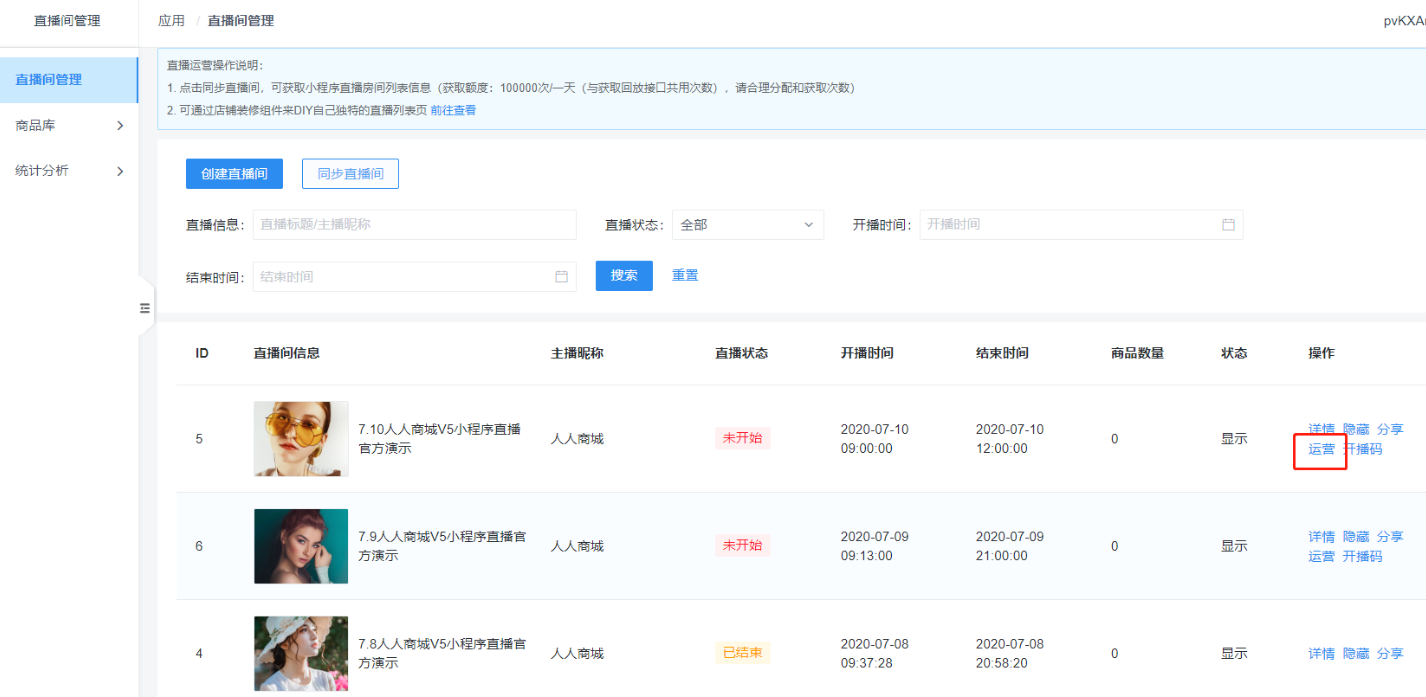Click 开播码 for room ID 6
The width and height of the screenshot is (1426, 697).
[1362, 556]
